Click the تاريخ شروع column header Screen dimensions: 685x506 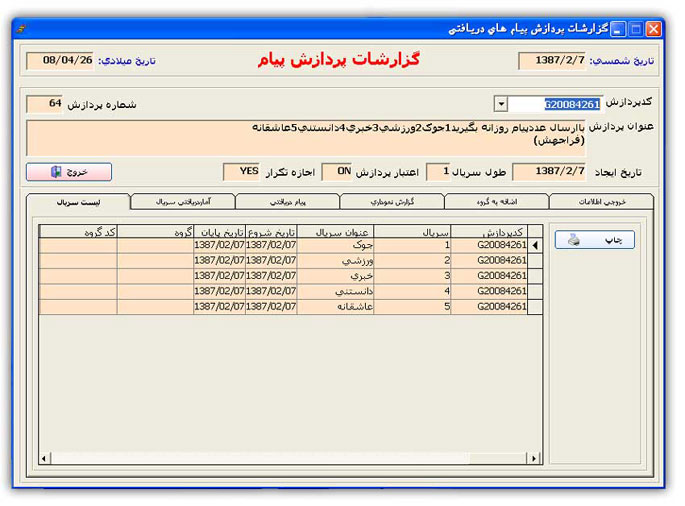coord(271,232)
